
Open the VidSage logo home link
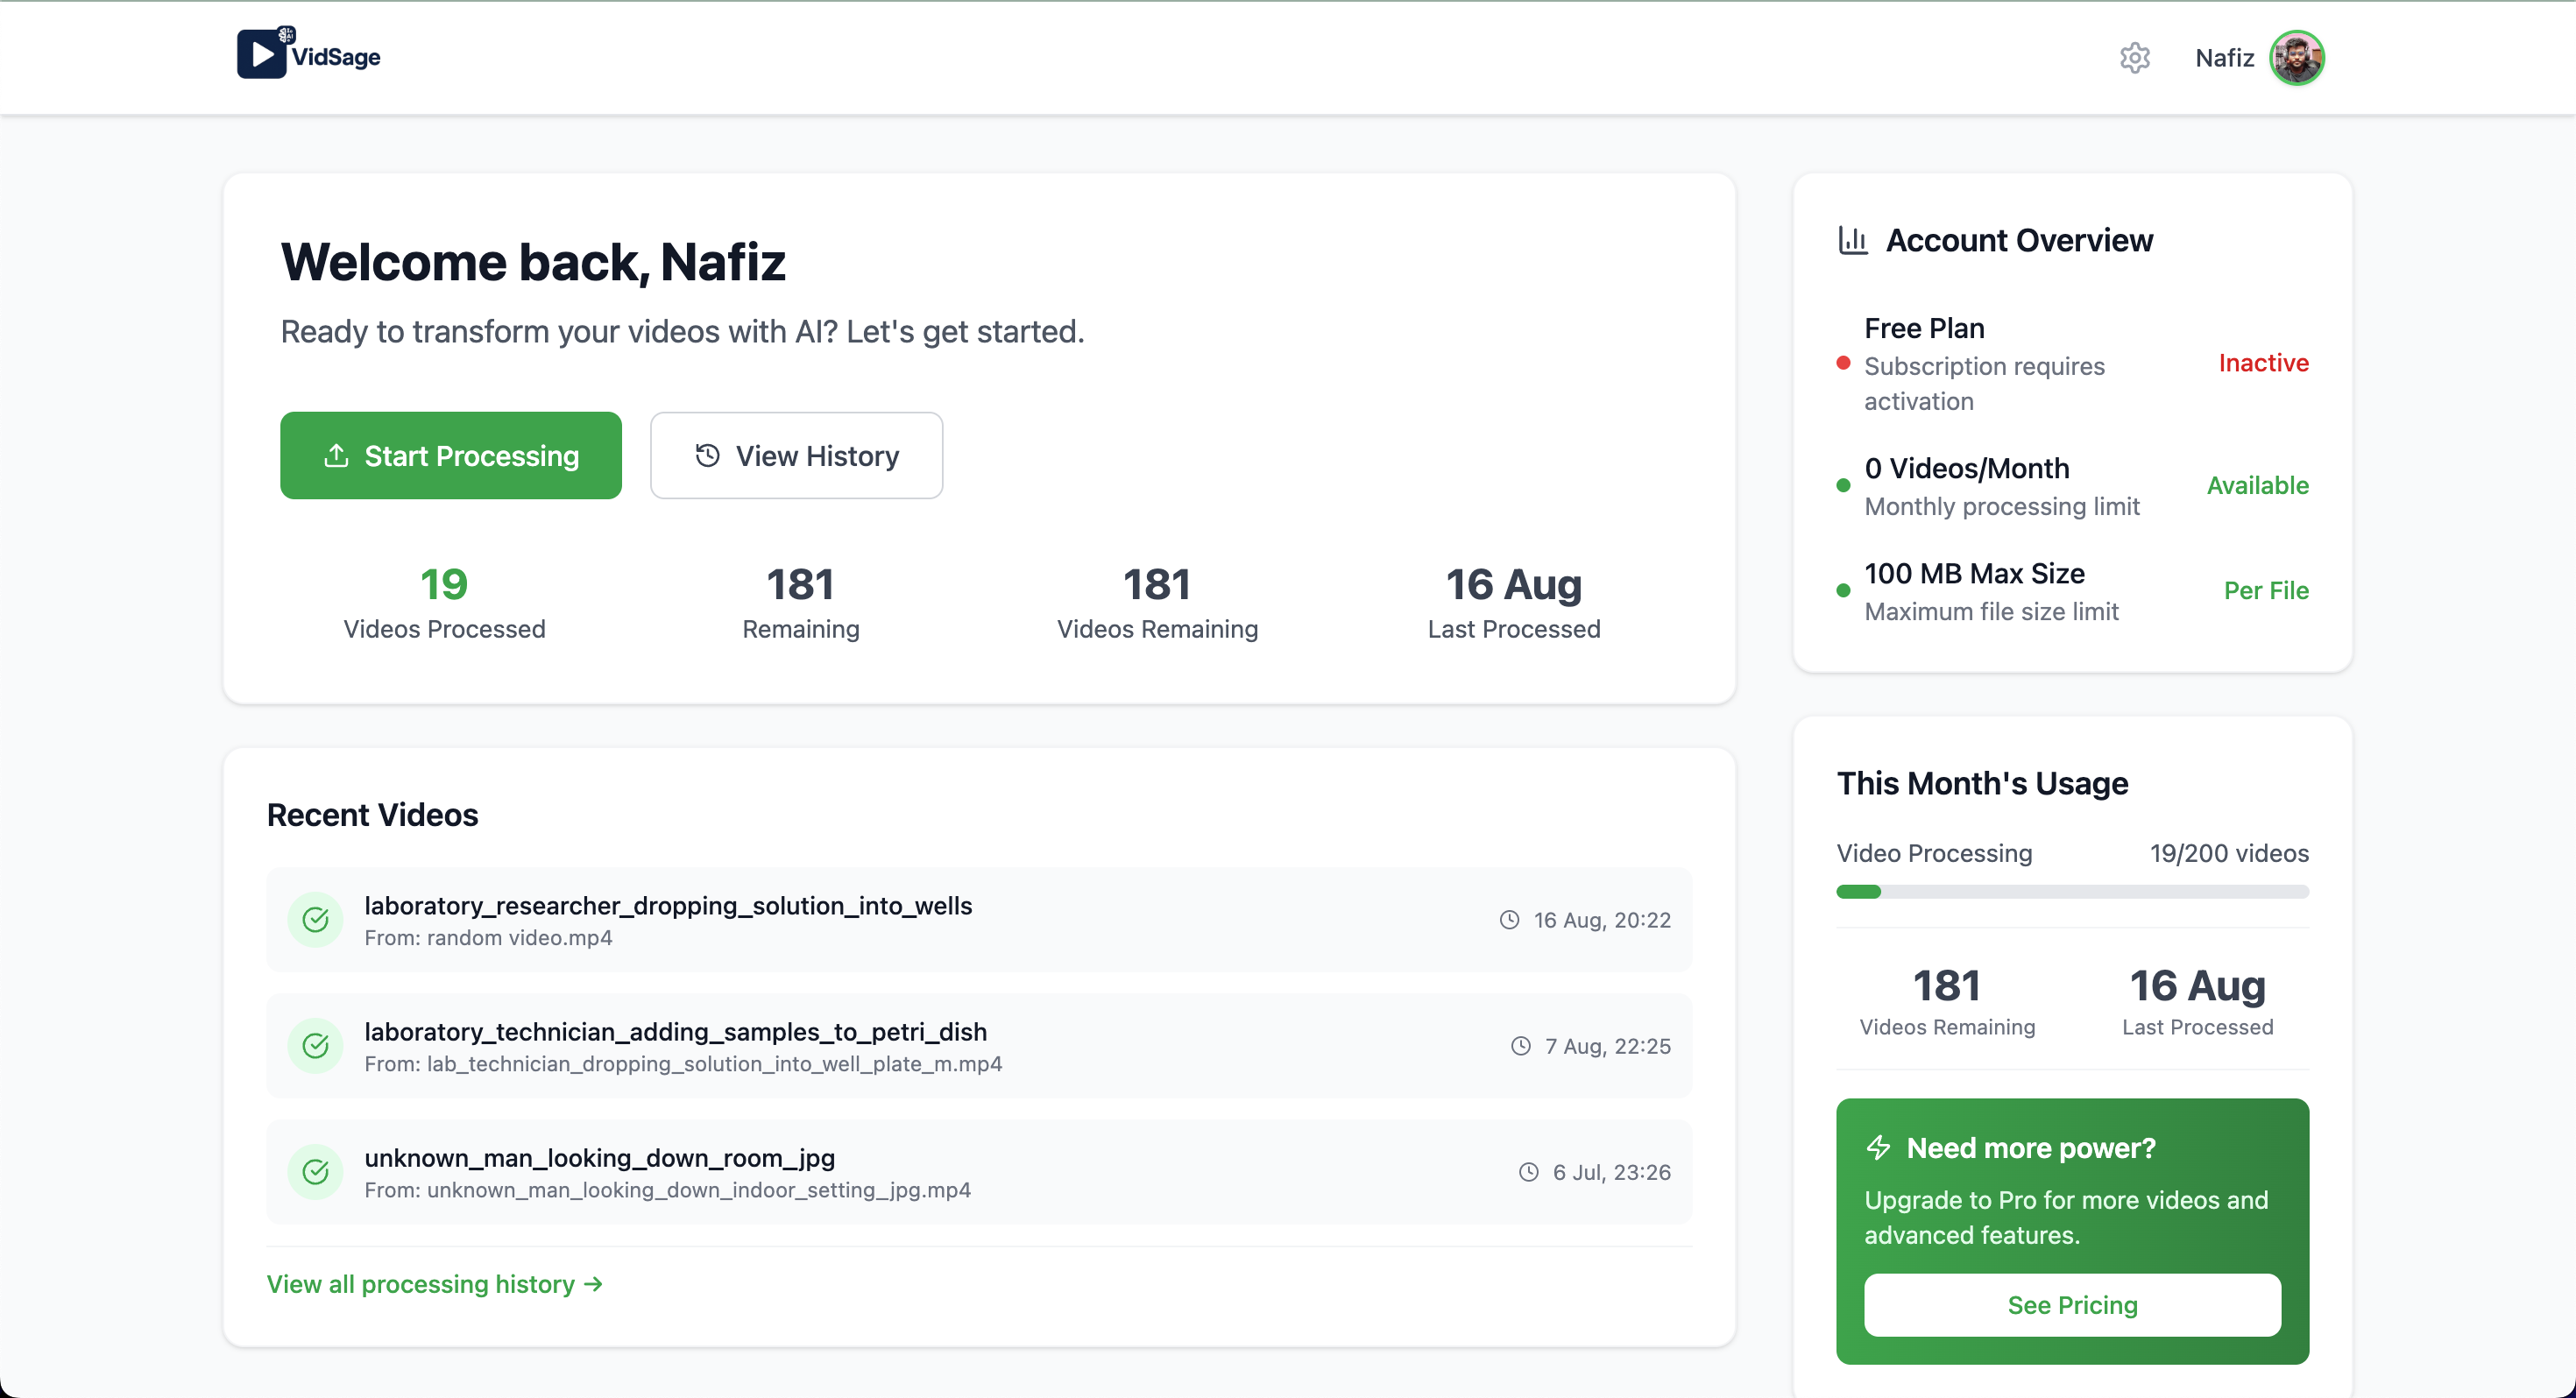pyautogui.click(x=309, y=54)
